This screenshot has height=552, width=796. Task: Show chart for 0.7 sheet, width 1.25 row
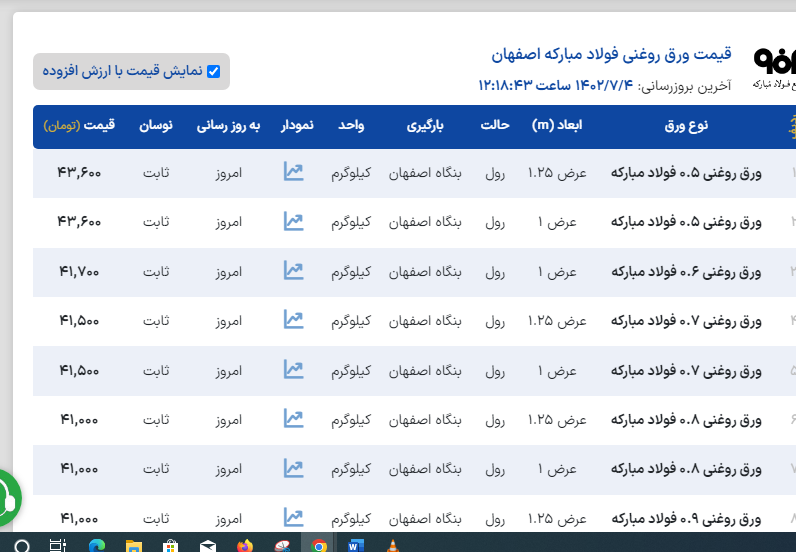pos(293,320)
